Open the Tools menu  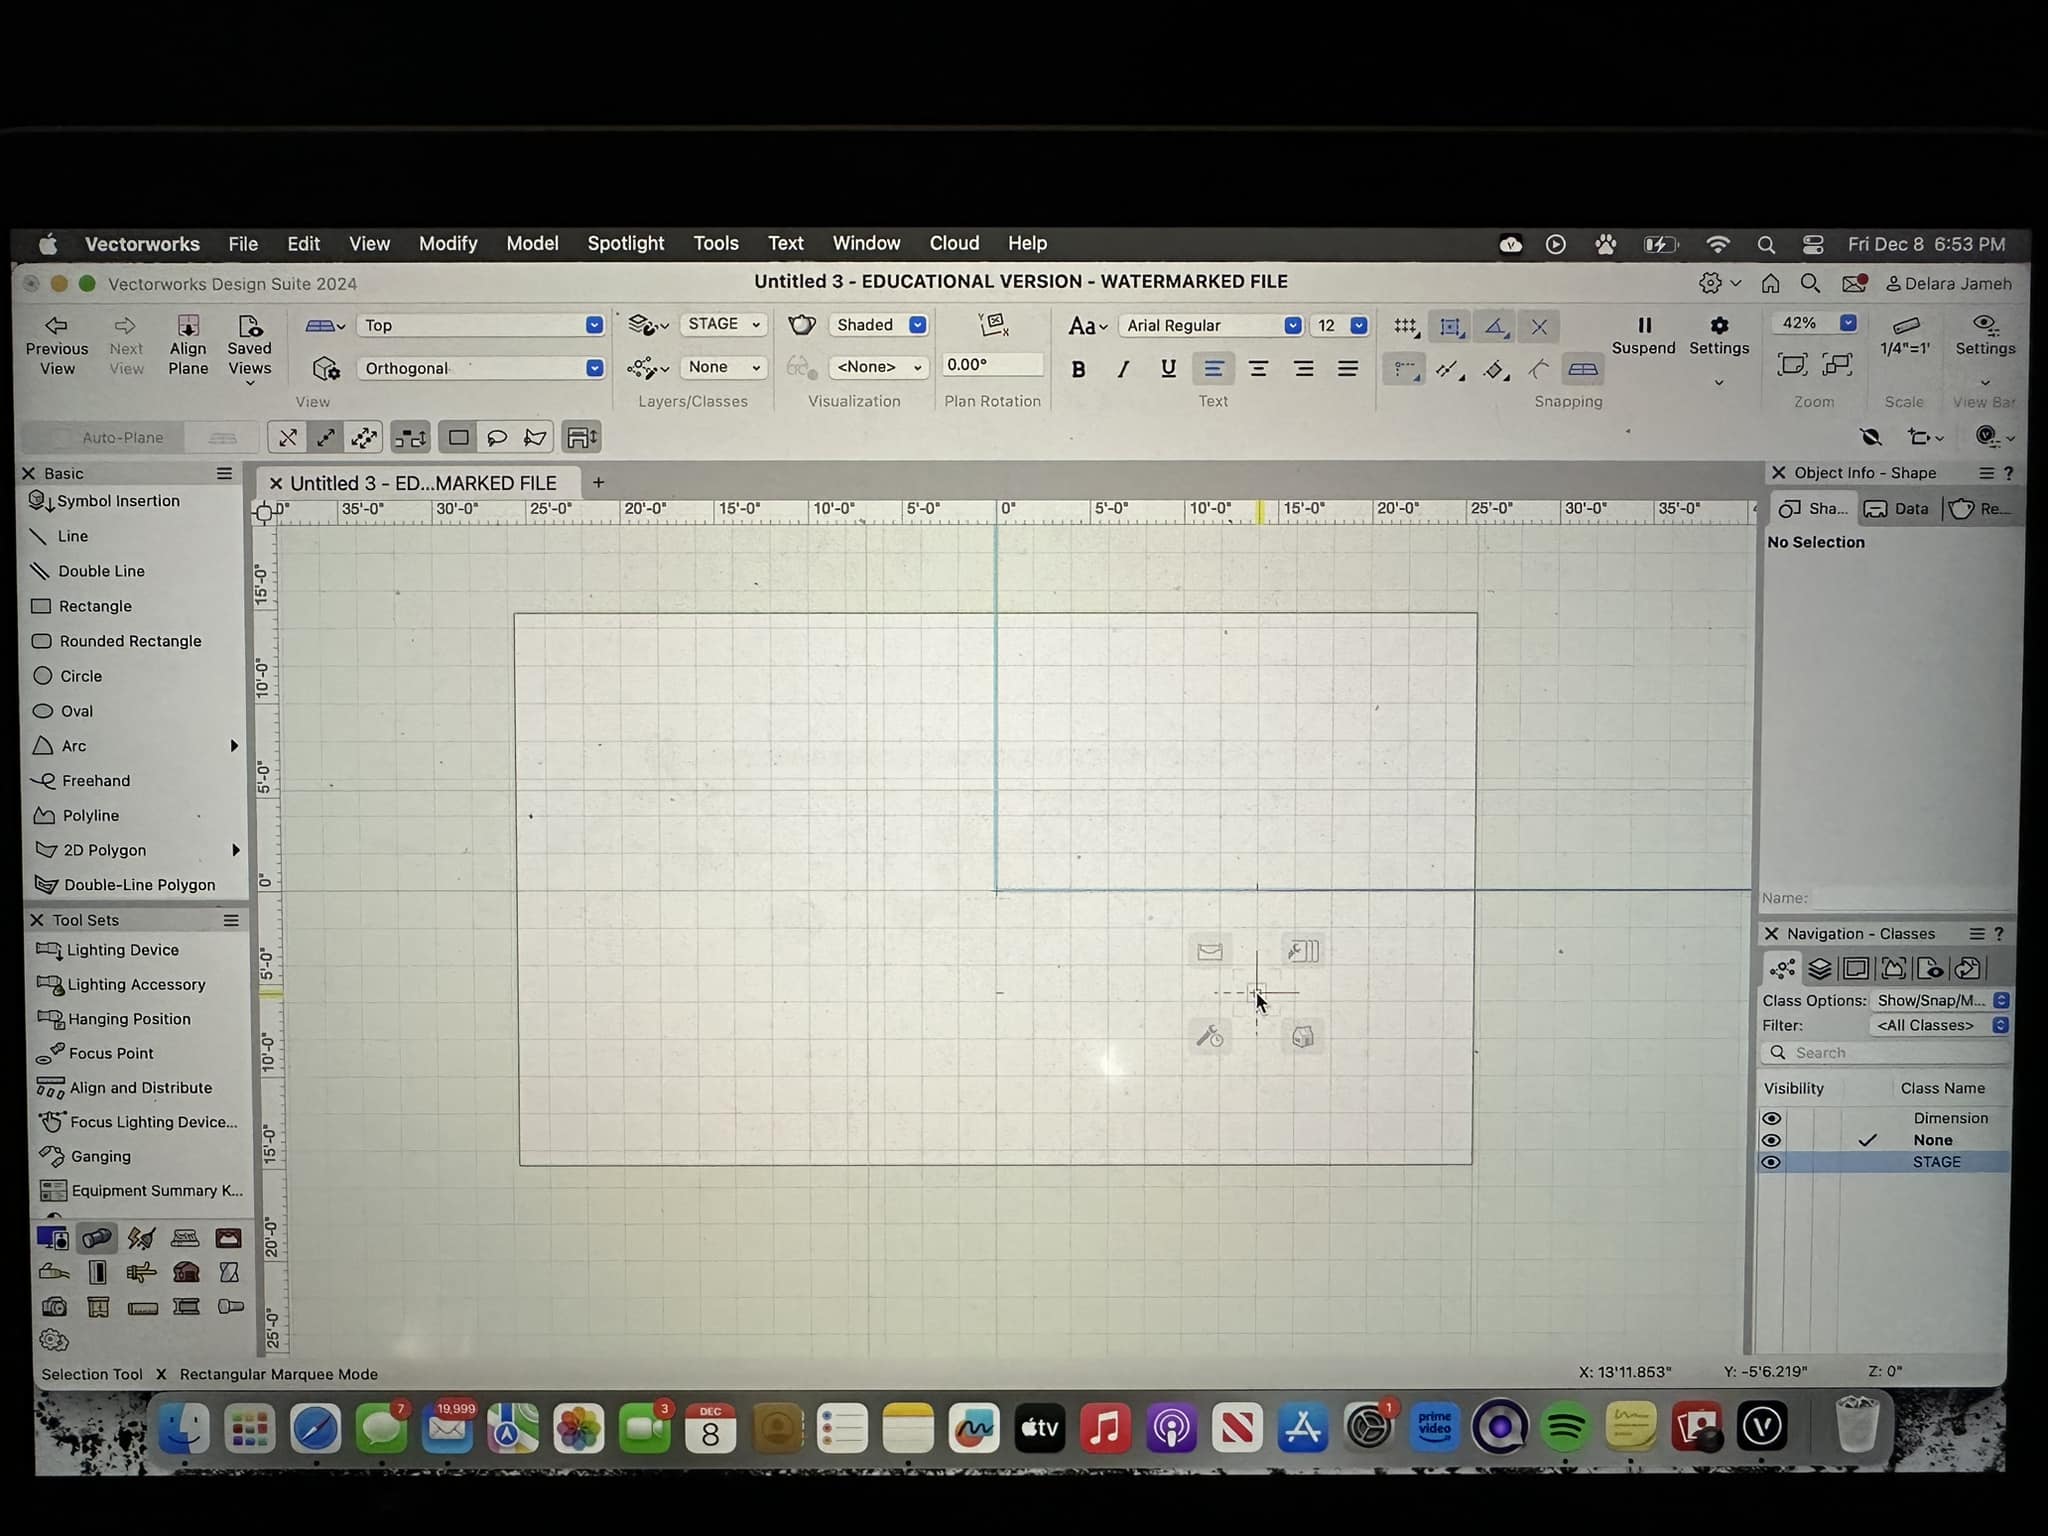tap(716, 243)
